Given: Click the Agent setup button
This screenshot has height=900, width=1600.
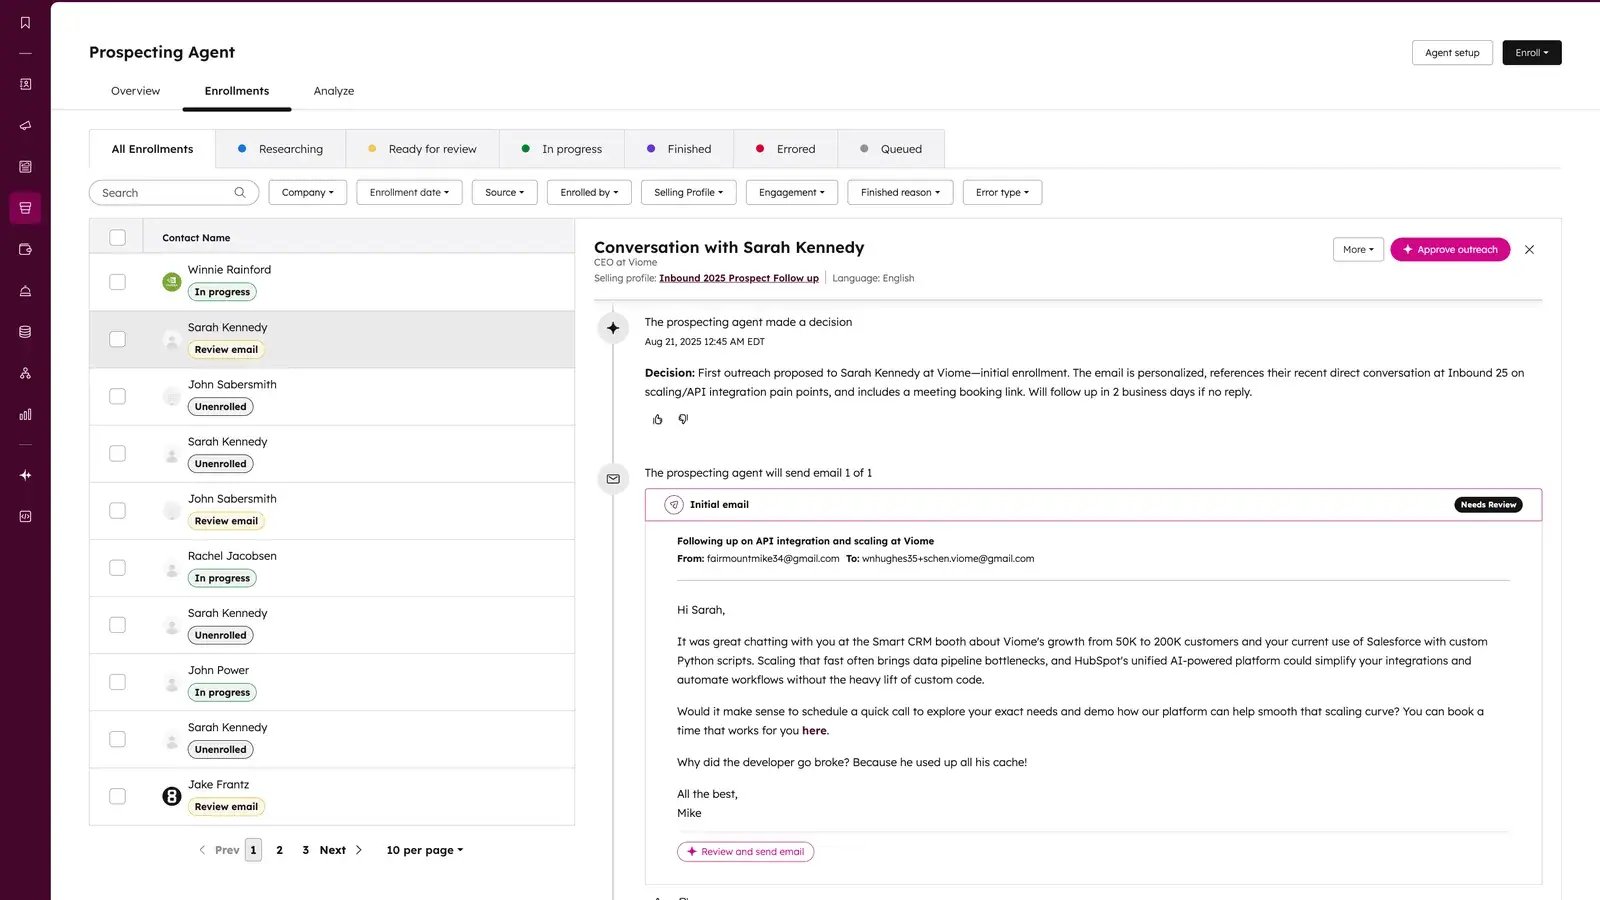Looking at the screenshot, I should click(1452, 53).
